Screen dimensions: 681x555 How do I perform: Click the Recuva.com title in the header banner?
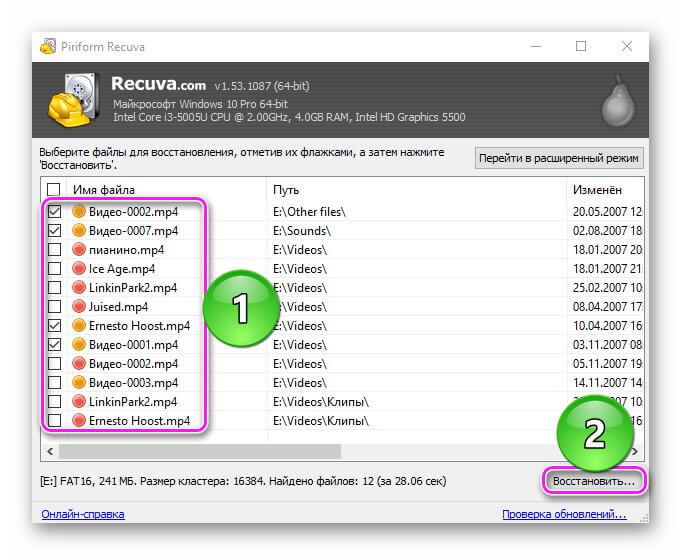pyautogui.click(x=158, y=83)
